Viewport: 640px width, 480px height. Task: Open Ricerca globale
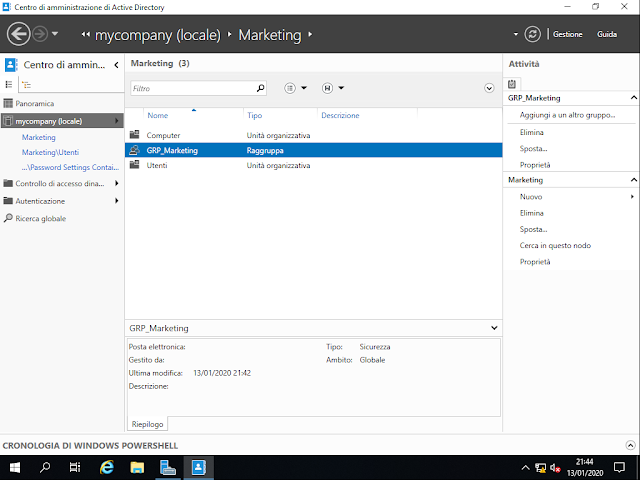pyautogui.click(x=40, y=219)
